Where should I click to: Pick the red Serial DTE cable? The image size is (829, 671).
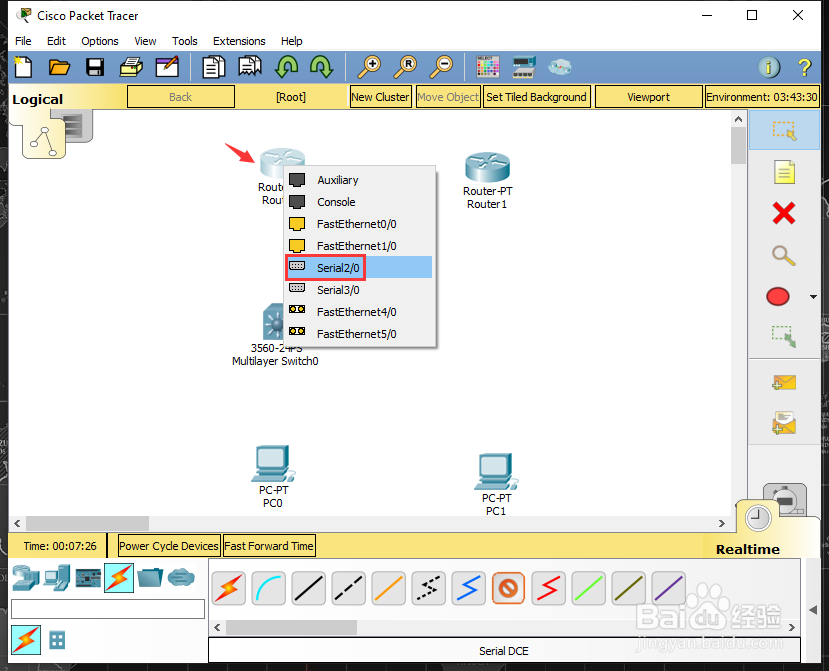(548, 588)
